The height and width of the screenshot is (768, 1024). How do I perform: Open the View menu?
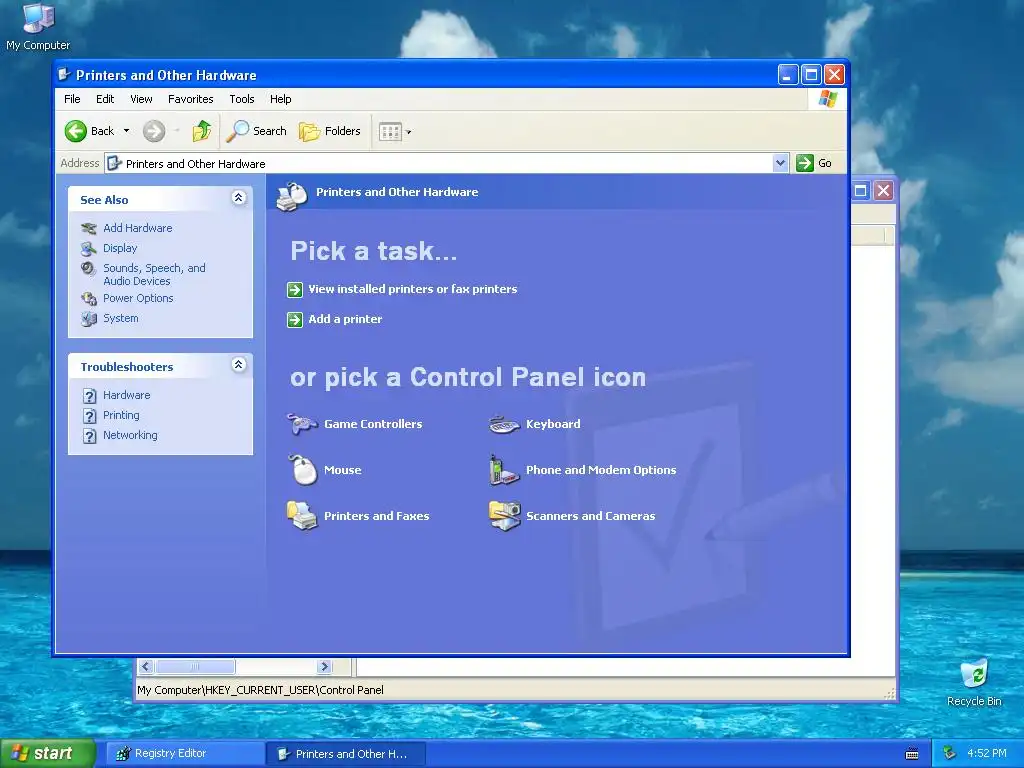point(141,99)
